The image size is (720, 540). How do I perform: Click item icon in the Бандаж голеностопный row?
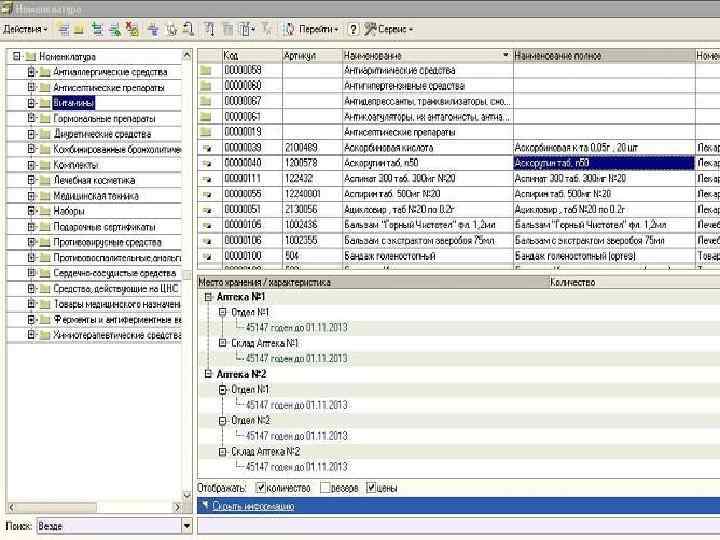click(208, 255)
